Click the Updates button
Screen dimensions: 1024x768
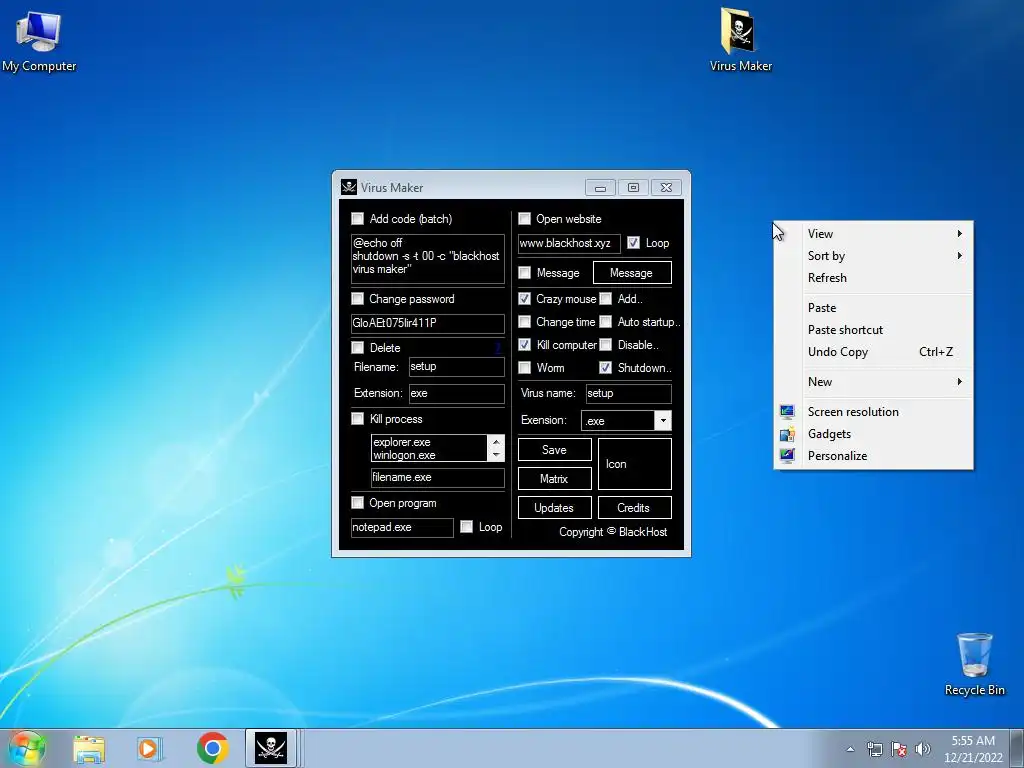(554, 507)
